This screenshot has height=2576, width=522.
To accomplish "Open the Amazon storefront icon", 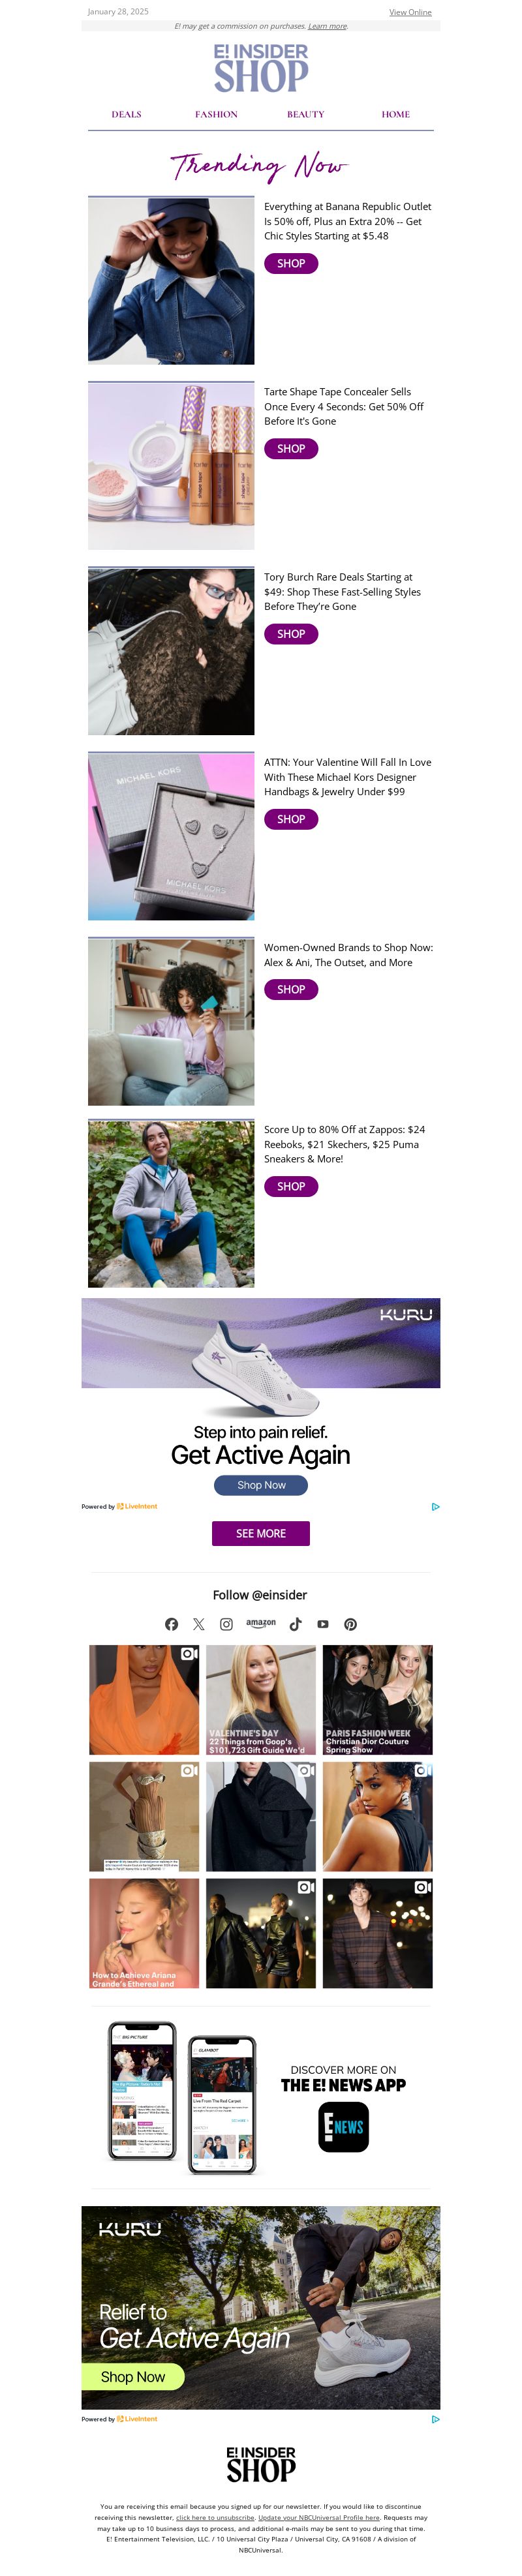I will tap(261, 1624).
